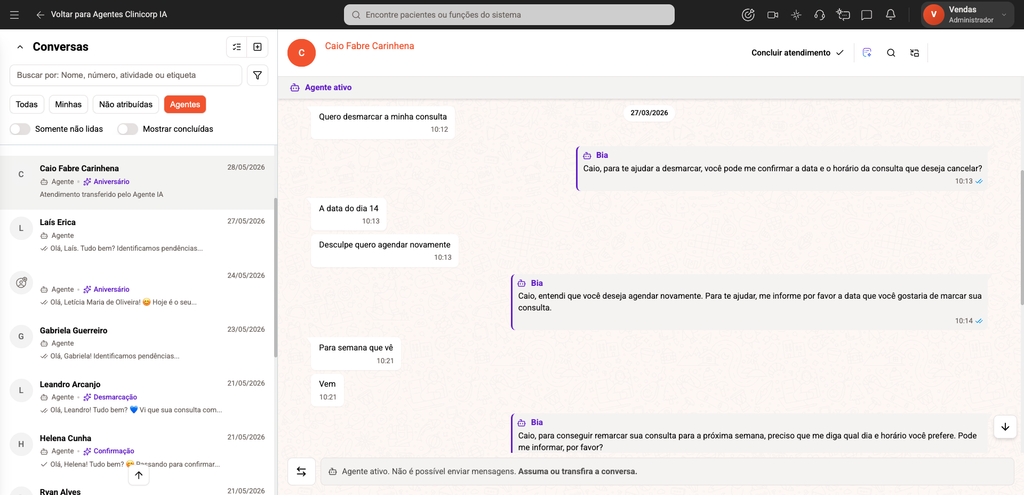Screen dimensions: 1024x495
Task: Open the Ryan Alves conversation
Action: (x=138, y=488)
